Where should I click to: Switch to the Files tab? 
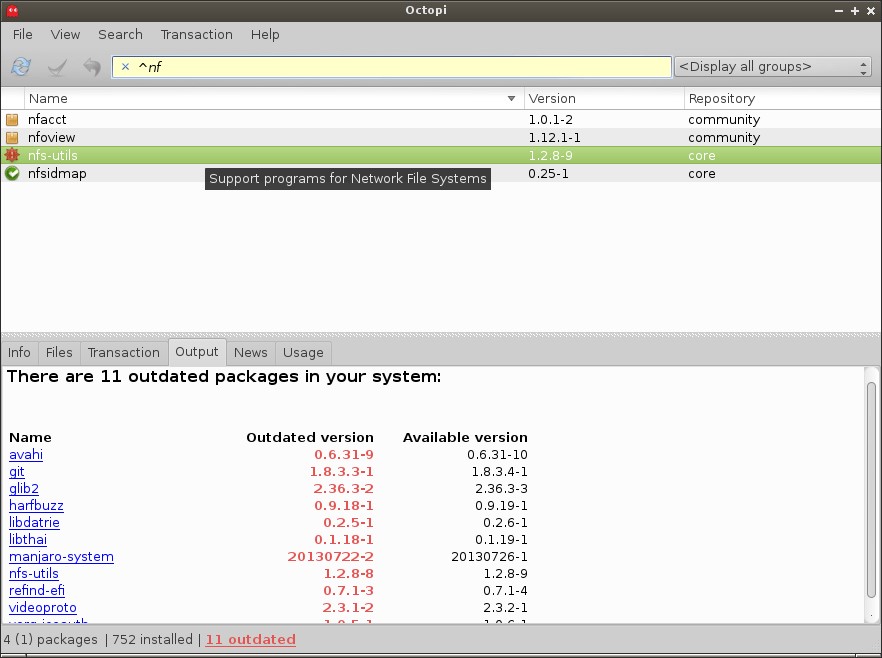pos(59,352)
